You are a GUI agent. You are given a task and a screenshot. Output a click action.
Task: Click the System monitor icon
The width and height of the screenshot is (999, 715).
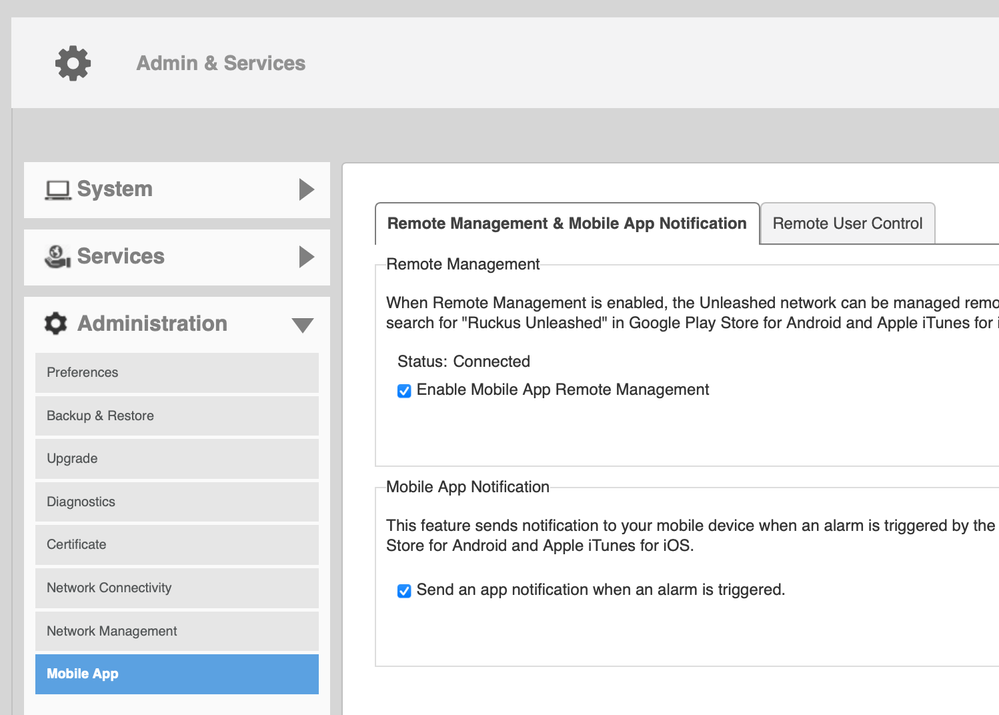[x=58, y=190]
